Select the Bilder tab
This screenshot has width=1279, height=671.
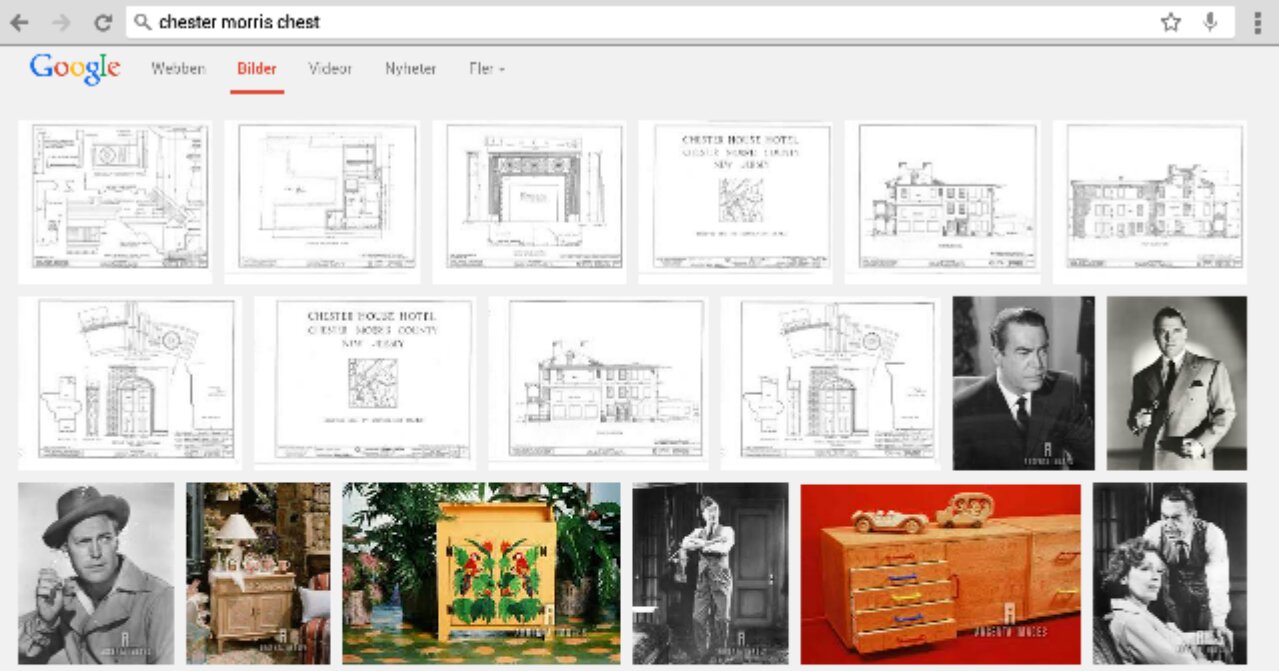tap(257, 69)
